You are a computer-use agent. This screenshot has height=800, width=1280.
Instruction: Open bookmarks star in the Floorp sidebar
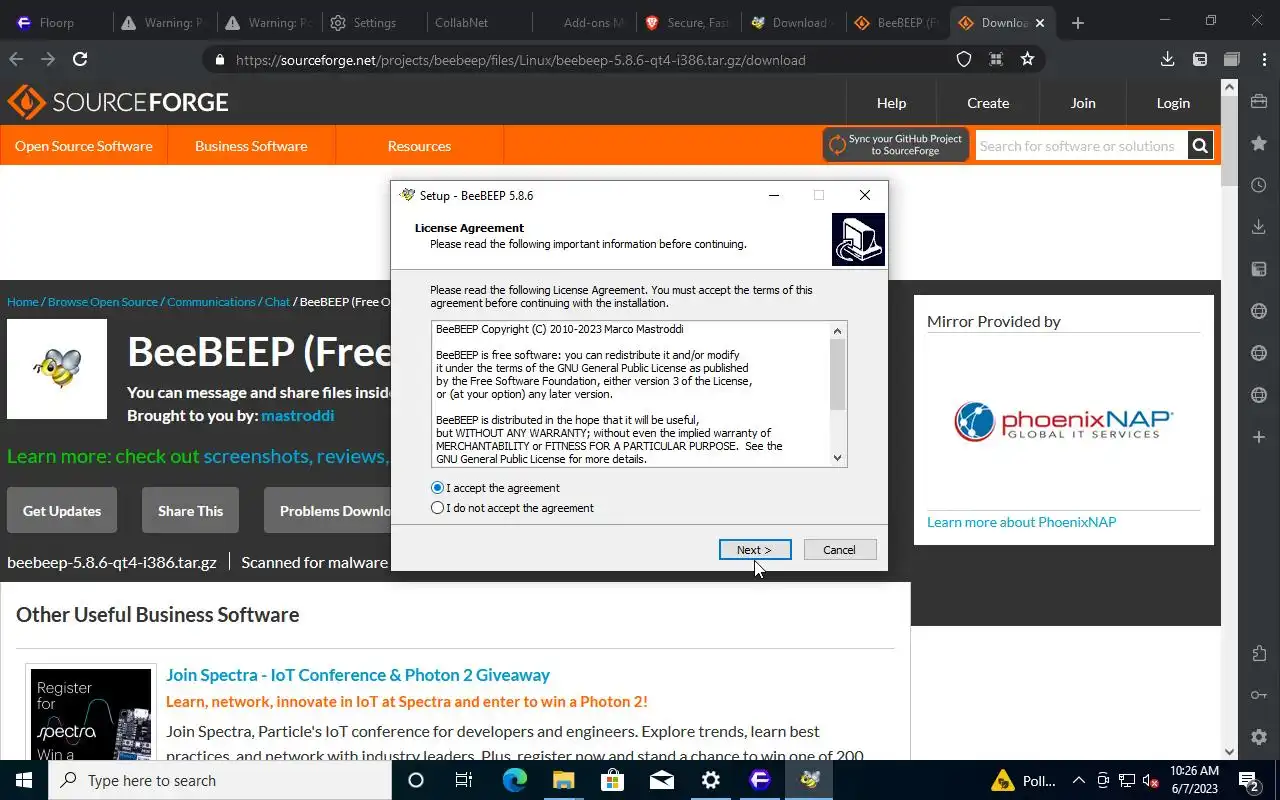[x=1259, y=144]
